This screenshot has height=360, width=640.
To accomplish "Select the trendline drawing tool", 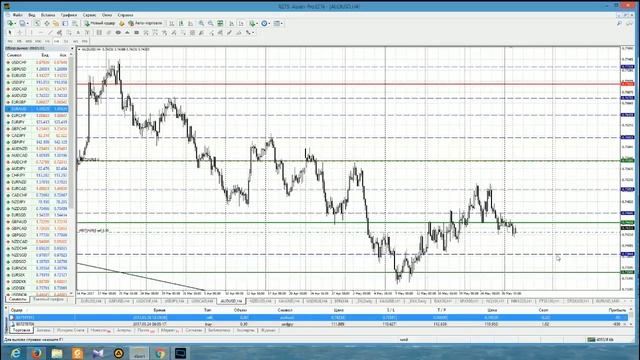I will click(50, 32).
